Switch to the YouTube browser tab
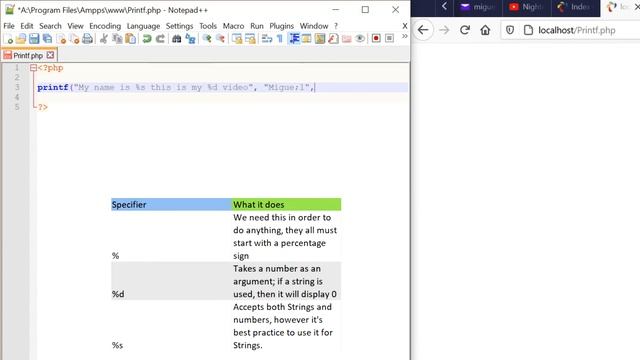Image resolution: width=640 pixels, height=360 pixels. [527, 7]
